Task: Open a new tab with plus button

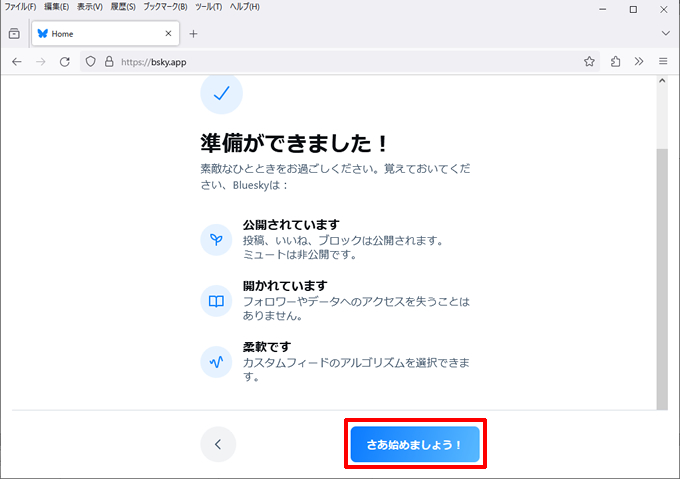Action: [193, 33]
